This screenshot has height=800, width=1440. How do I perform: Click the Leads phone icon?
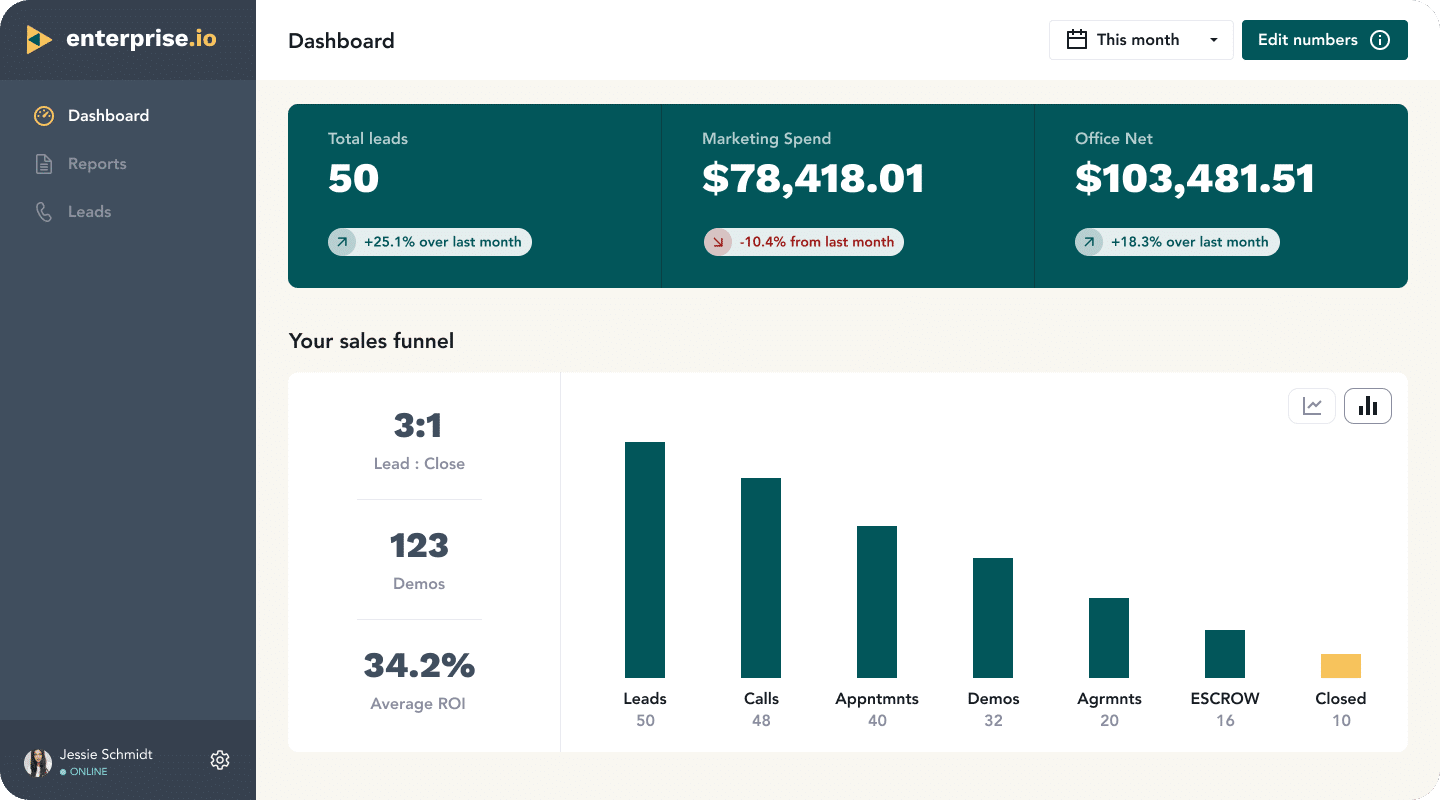pos(44,211)
